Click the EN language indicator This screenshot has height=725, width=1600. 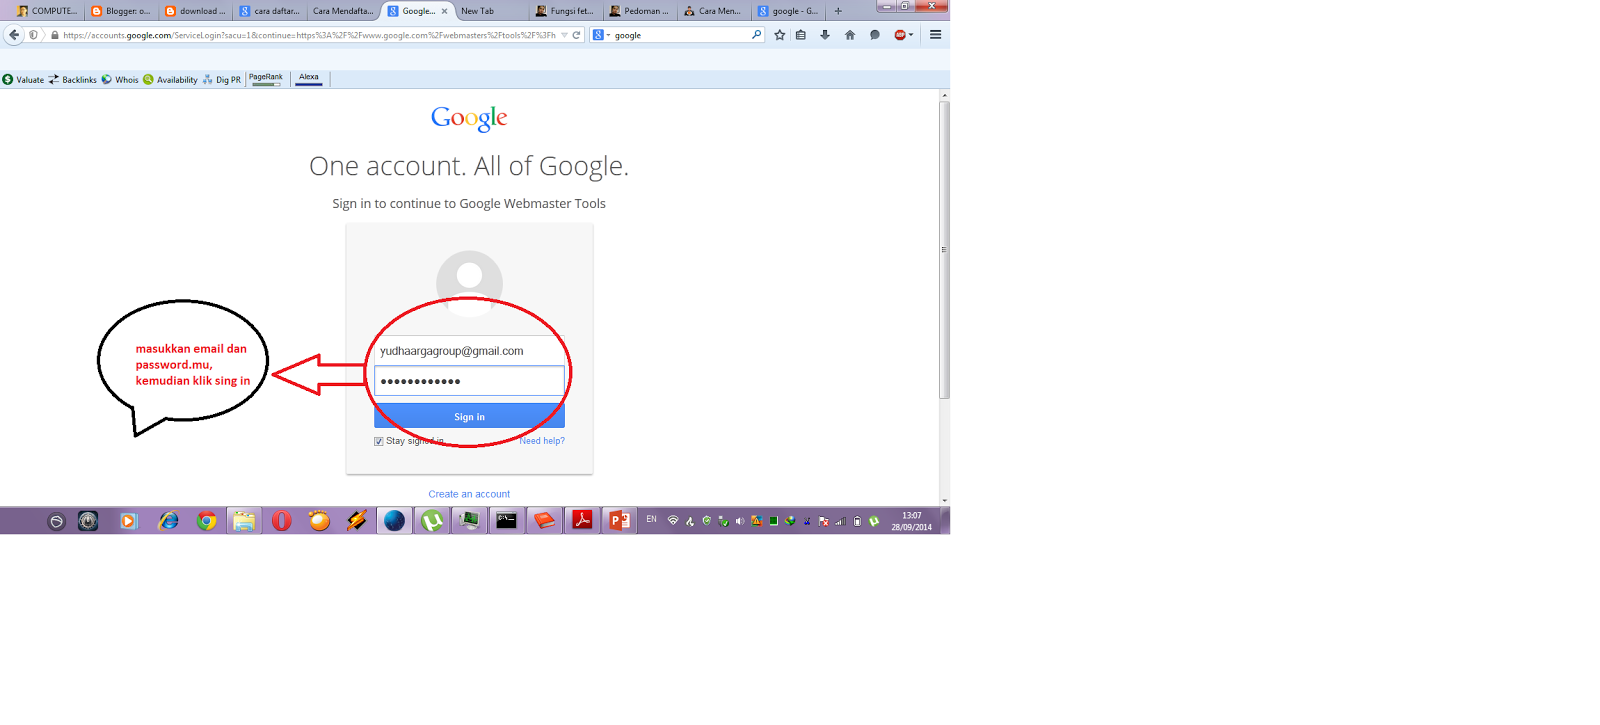tap(651, 520)
